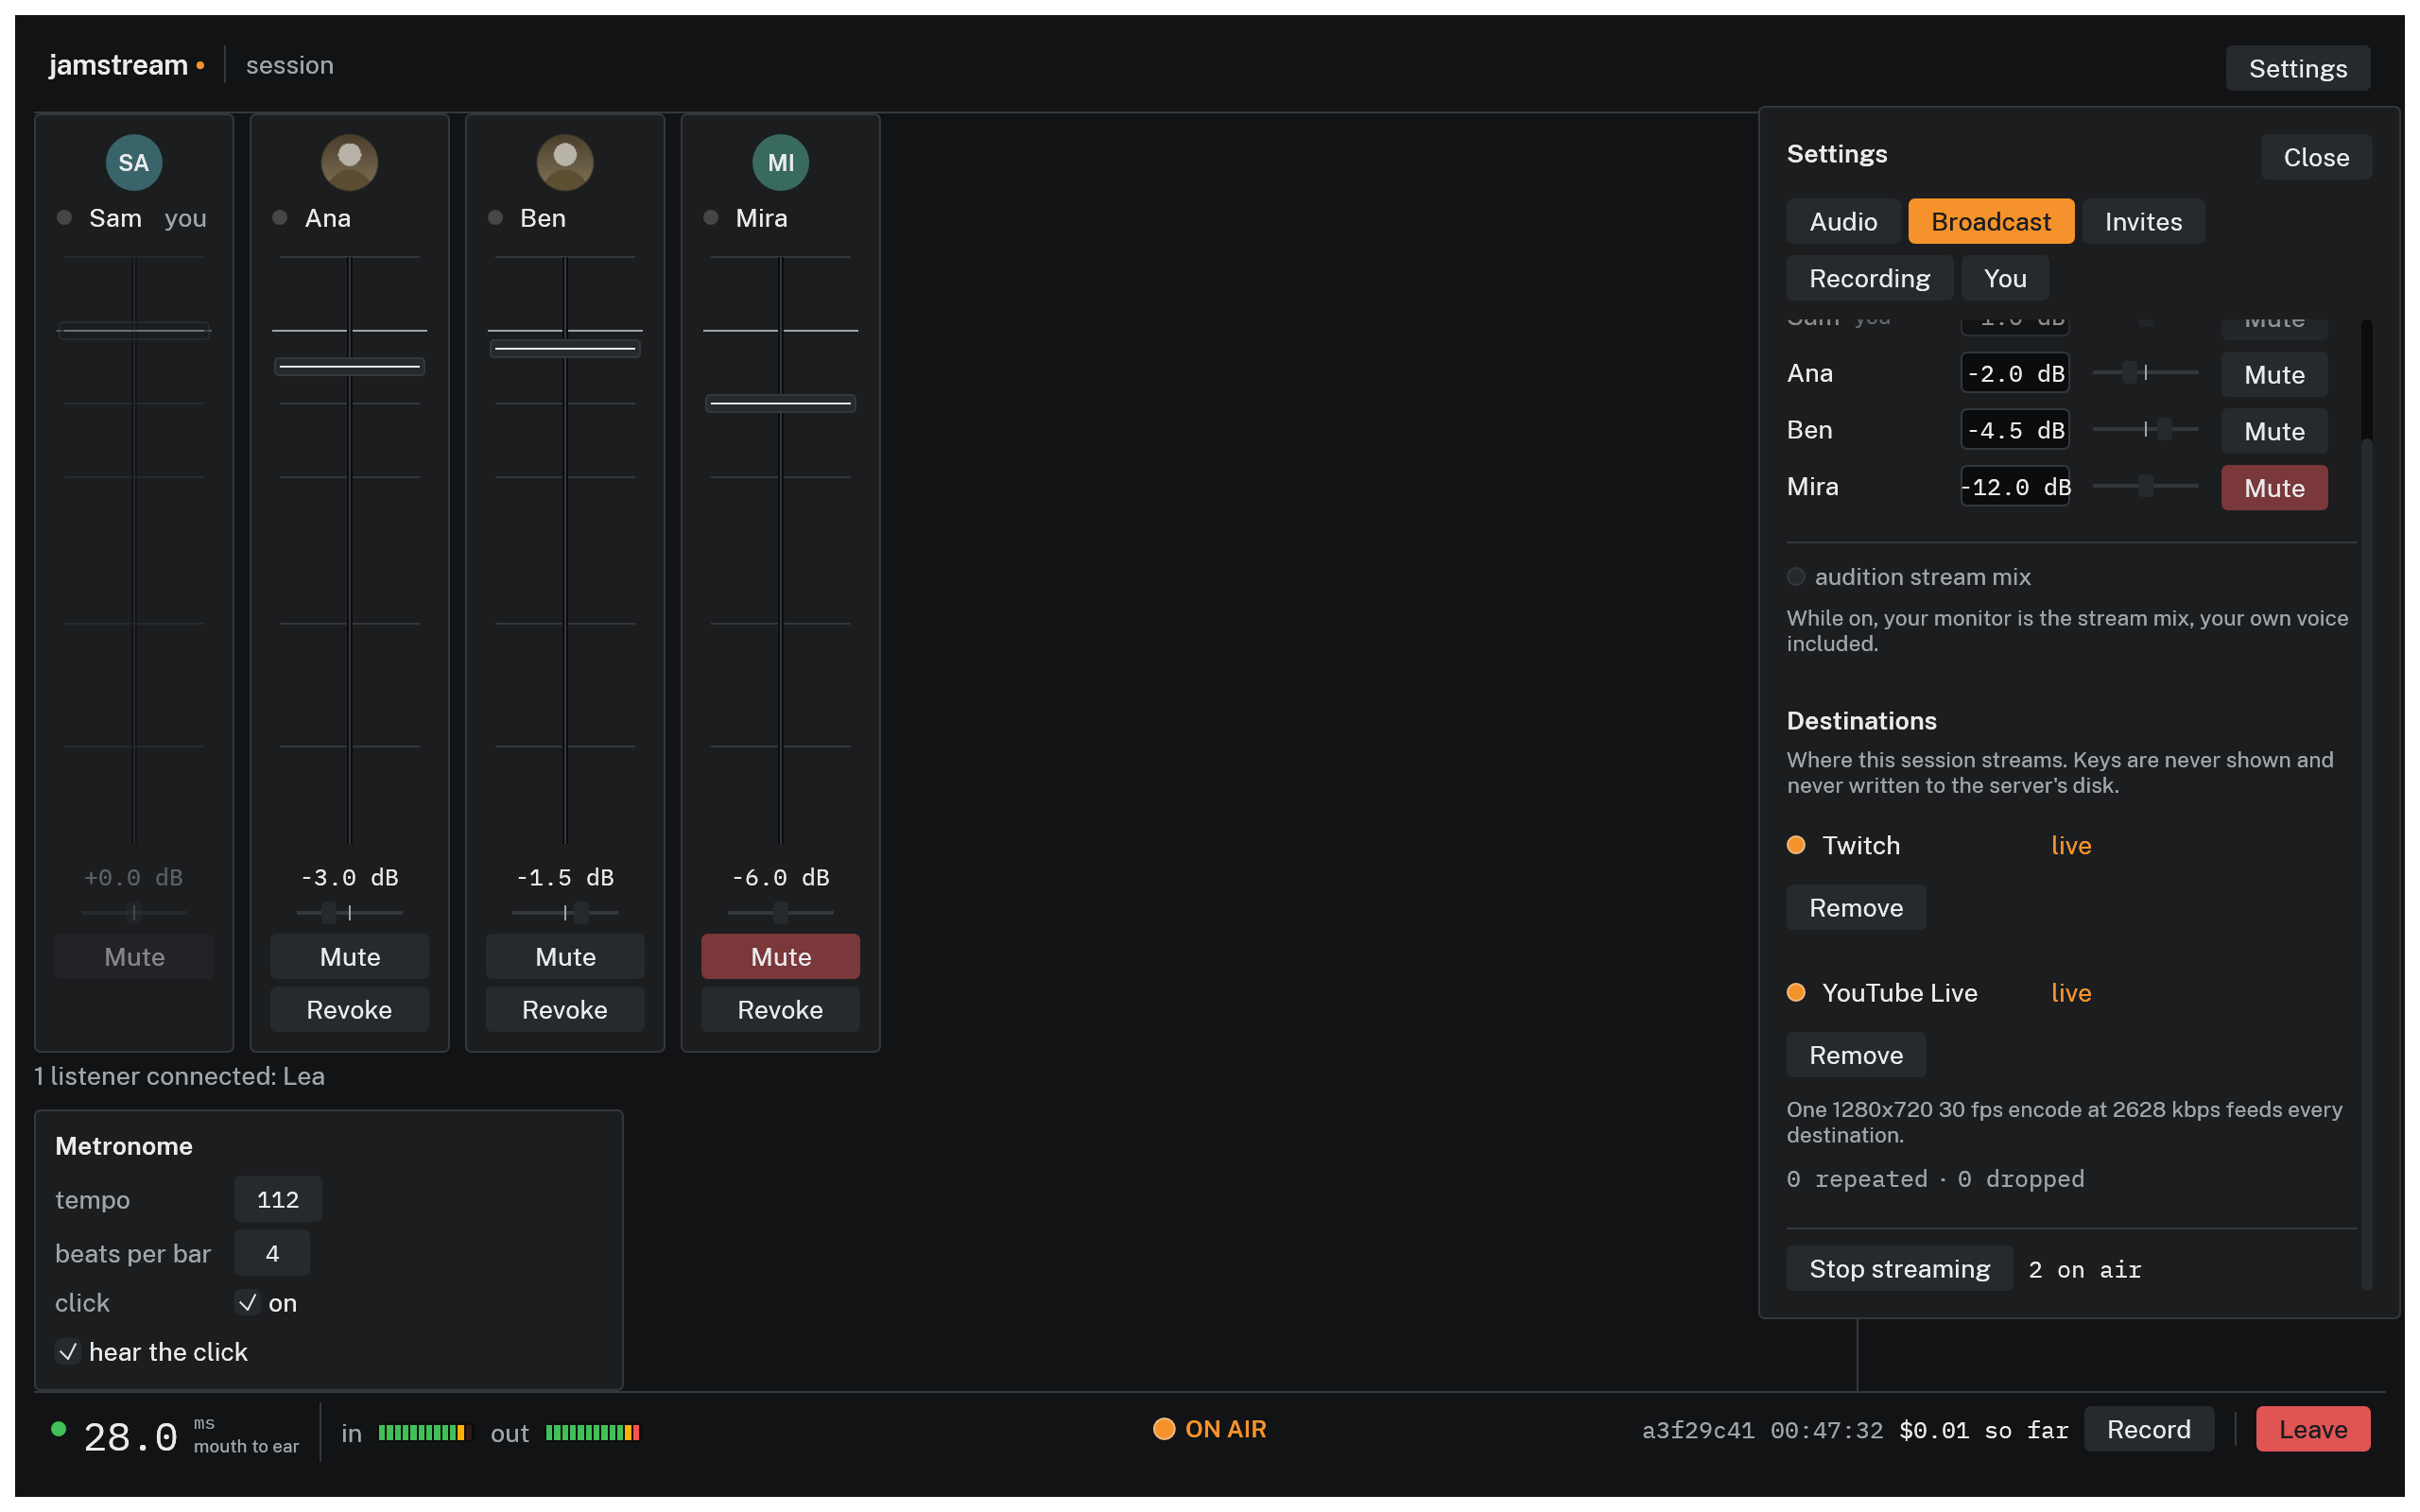Start recording with Record button
Viewport: 2420px width, 1512px height.
pyautogui.click(x=2148, y=1429)
